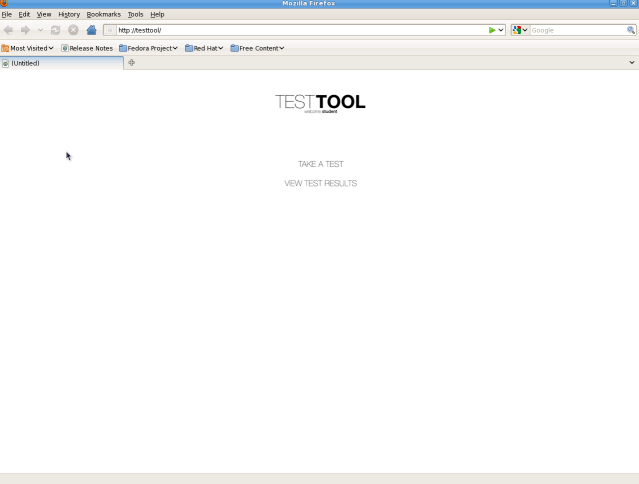The image size is (639, 484).
Task: Open the search engine selector dropdown
Action: point(519,30)
